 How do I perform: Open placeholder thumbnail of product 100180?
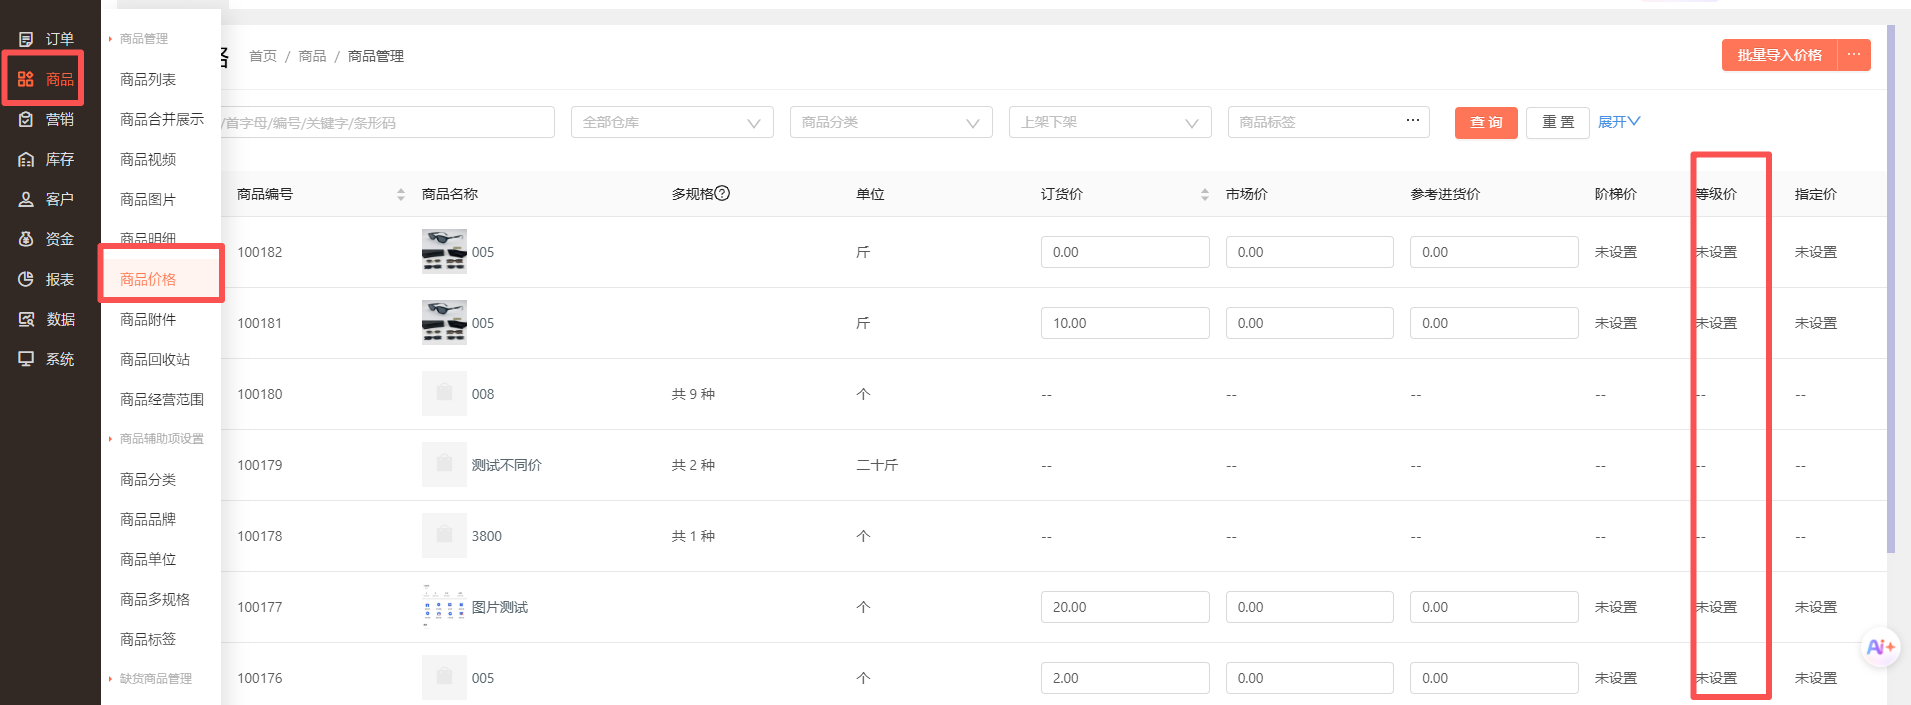point(444,393)
